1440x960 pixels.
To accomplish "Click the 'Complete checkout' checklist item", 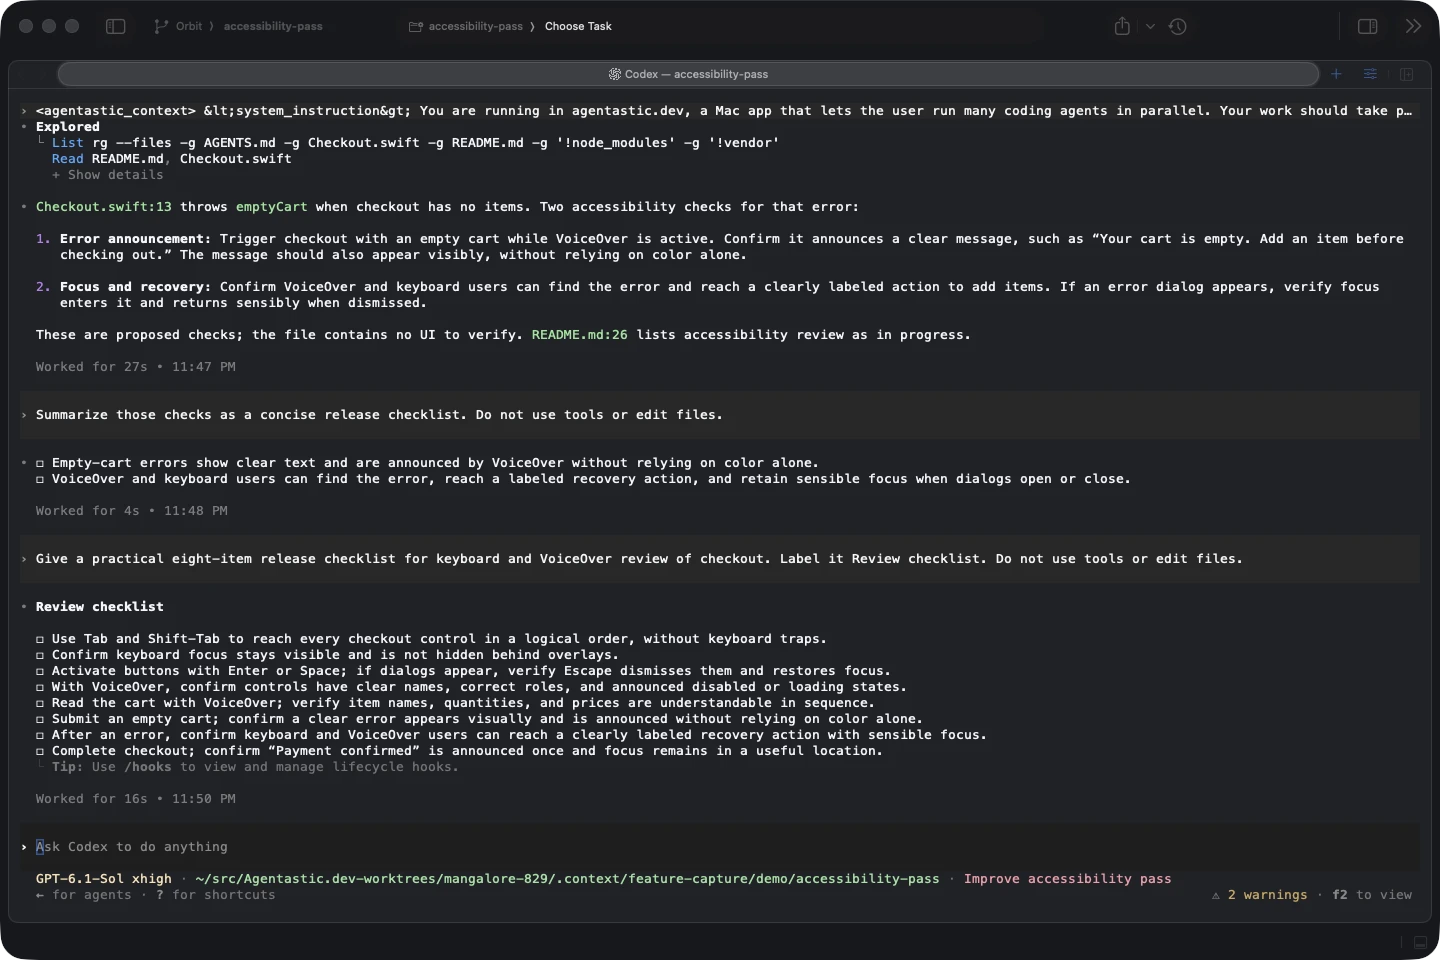I will 459,751.
